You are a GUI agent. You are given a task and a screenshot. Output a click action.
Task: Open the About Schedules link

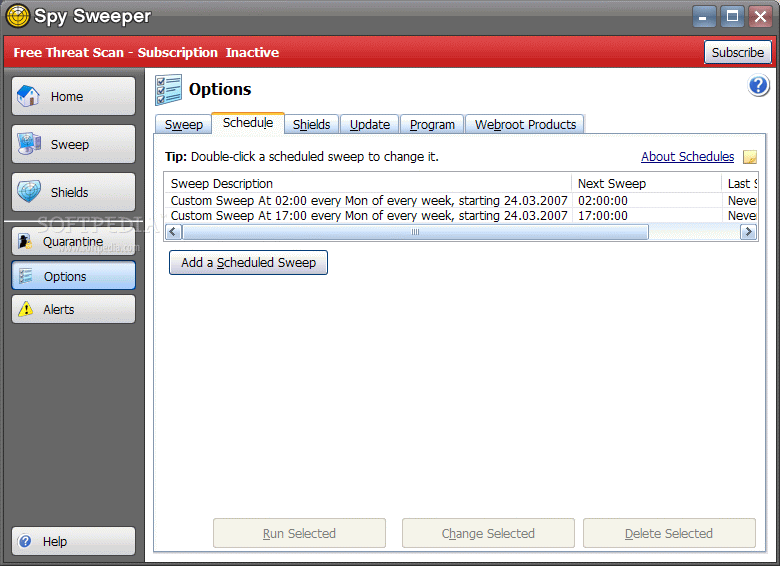click(x=687, y=157)
